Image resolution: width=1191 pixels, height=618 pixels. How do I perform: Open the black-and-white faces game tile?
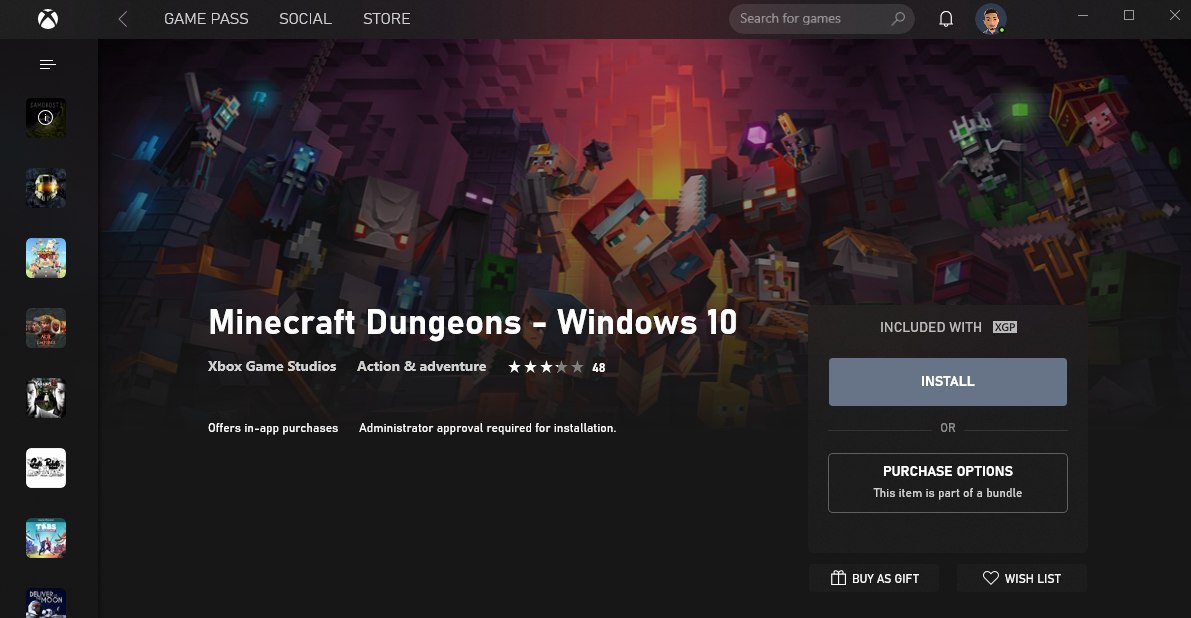coord(46,398)
